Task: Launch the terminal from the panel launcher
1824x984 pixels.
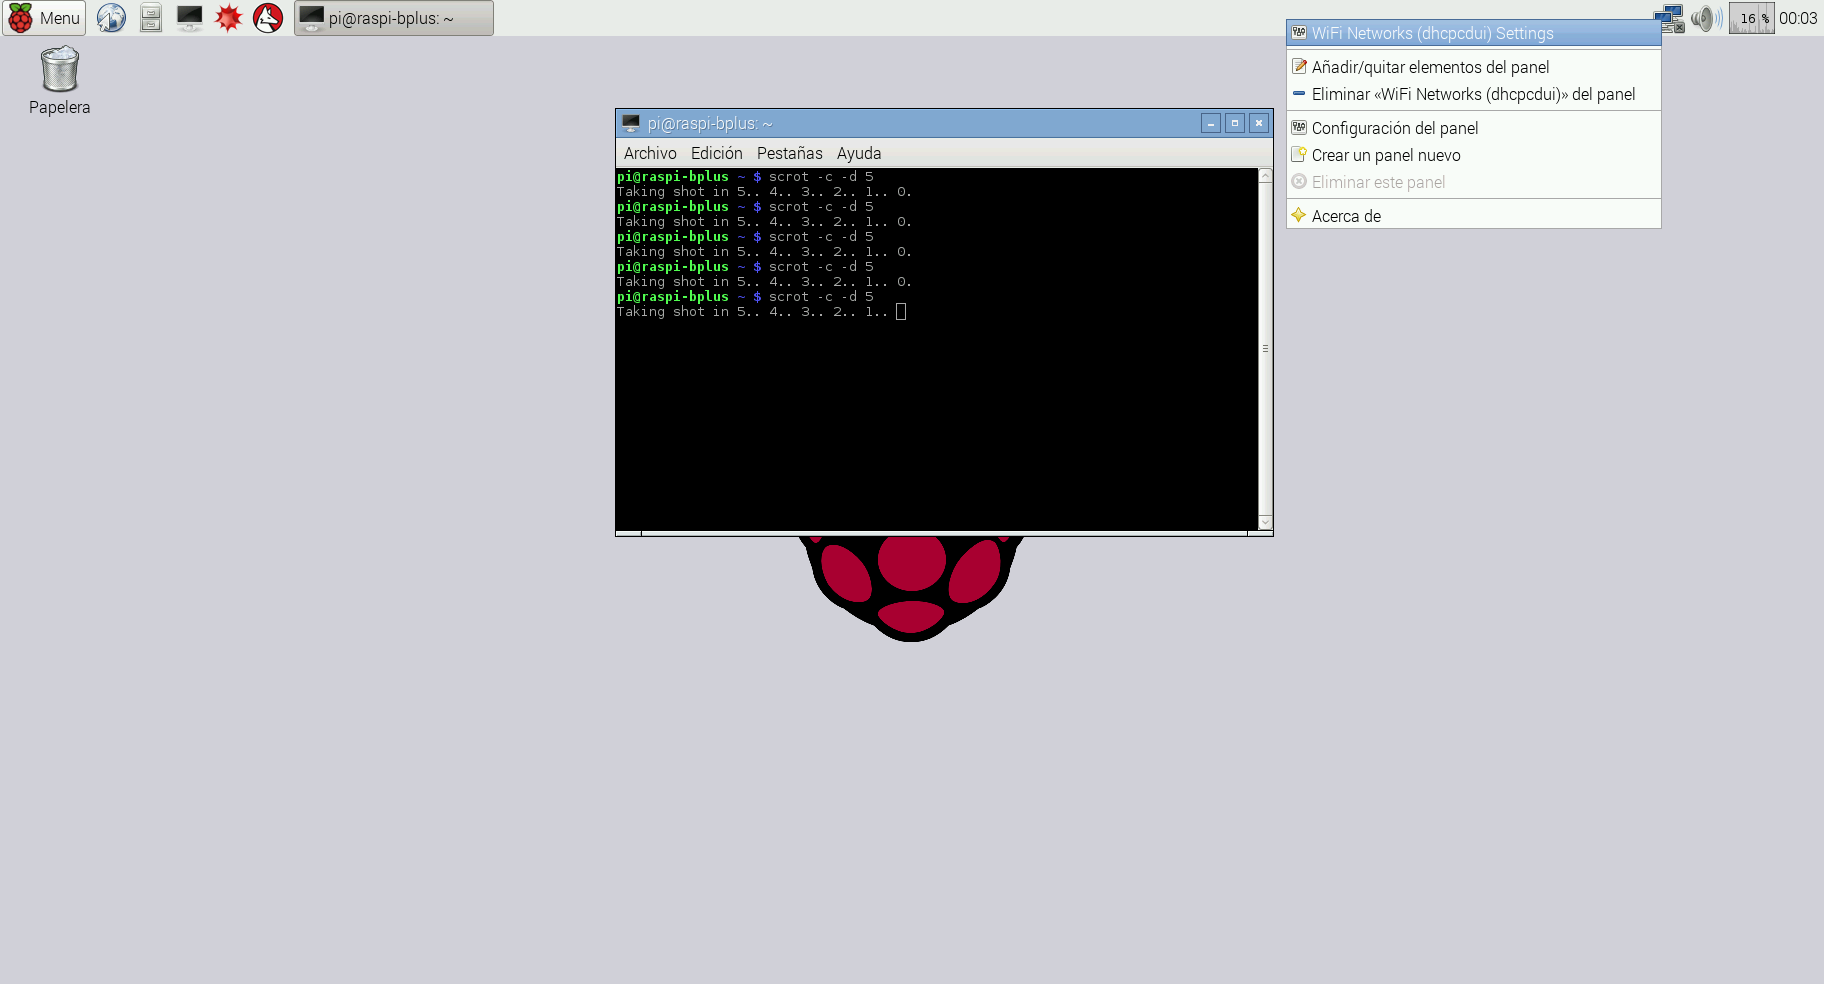Action: (x=189, y=18)
